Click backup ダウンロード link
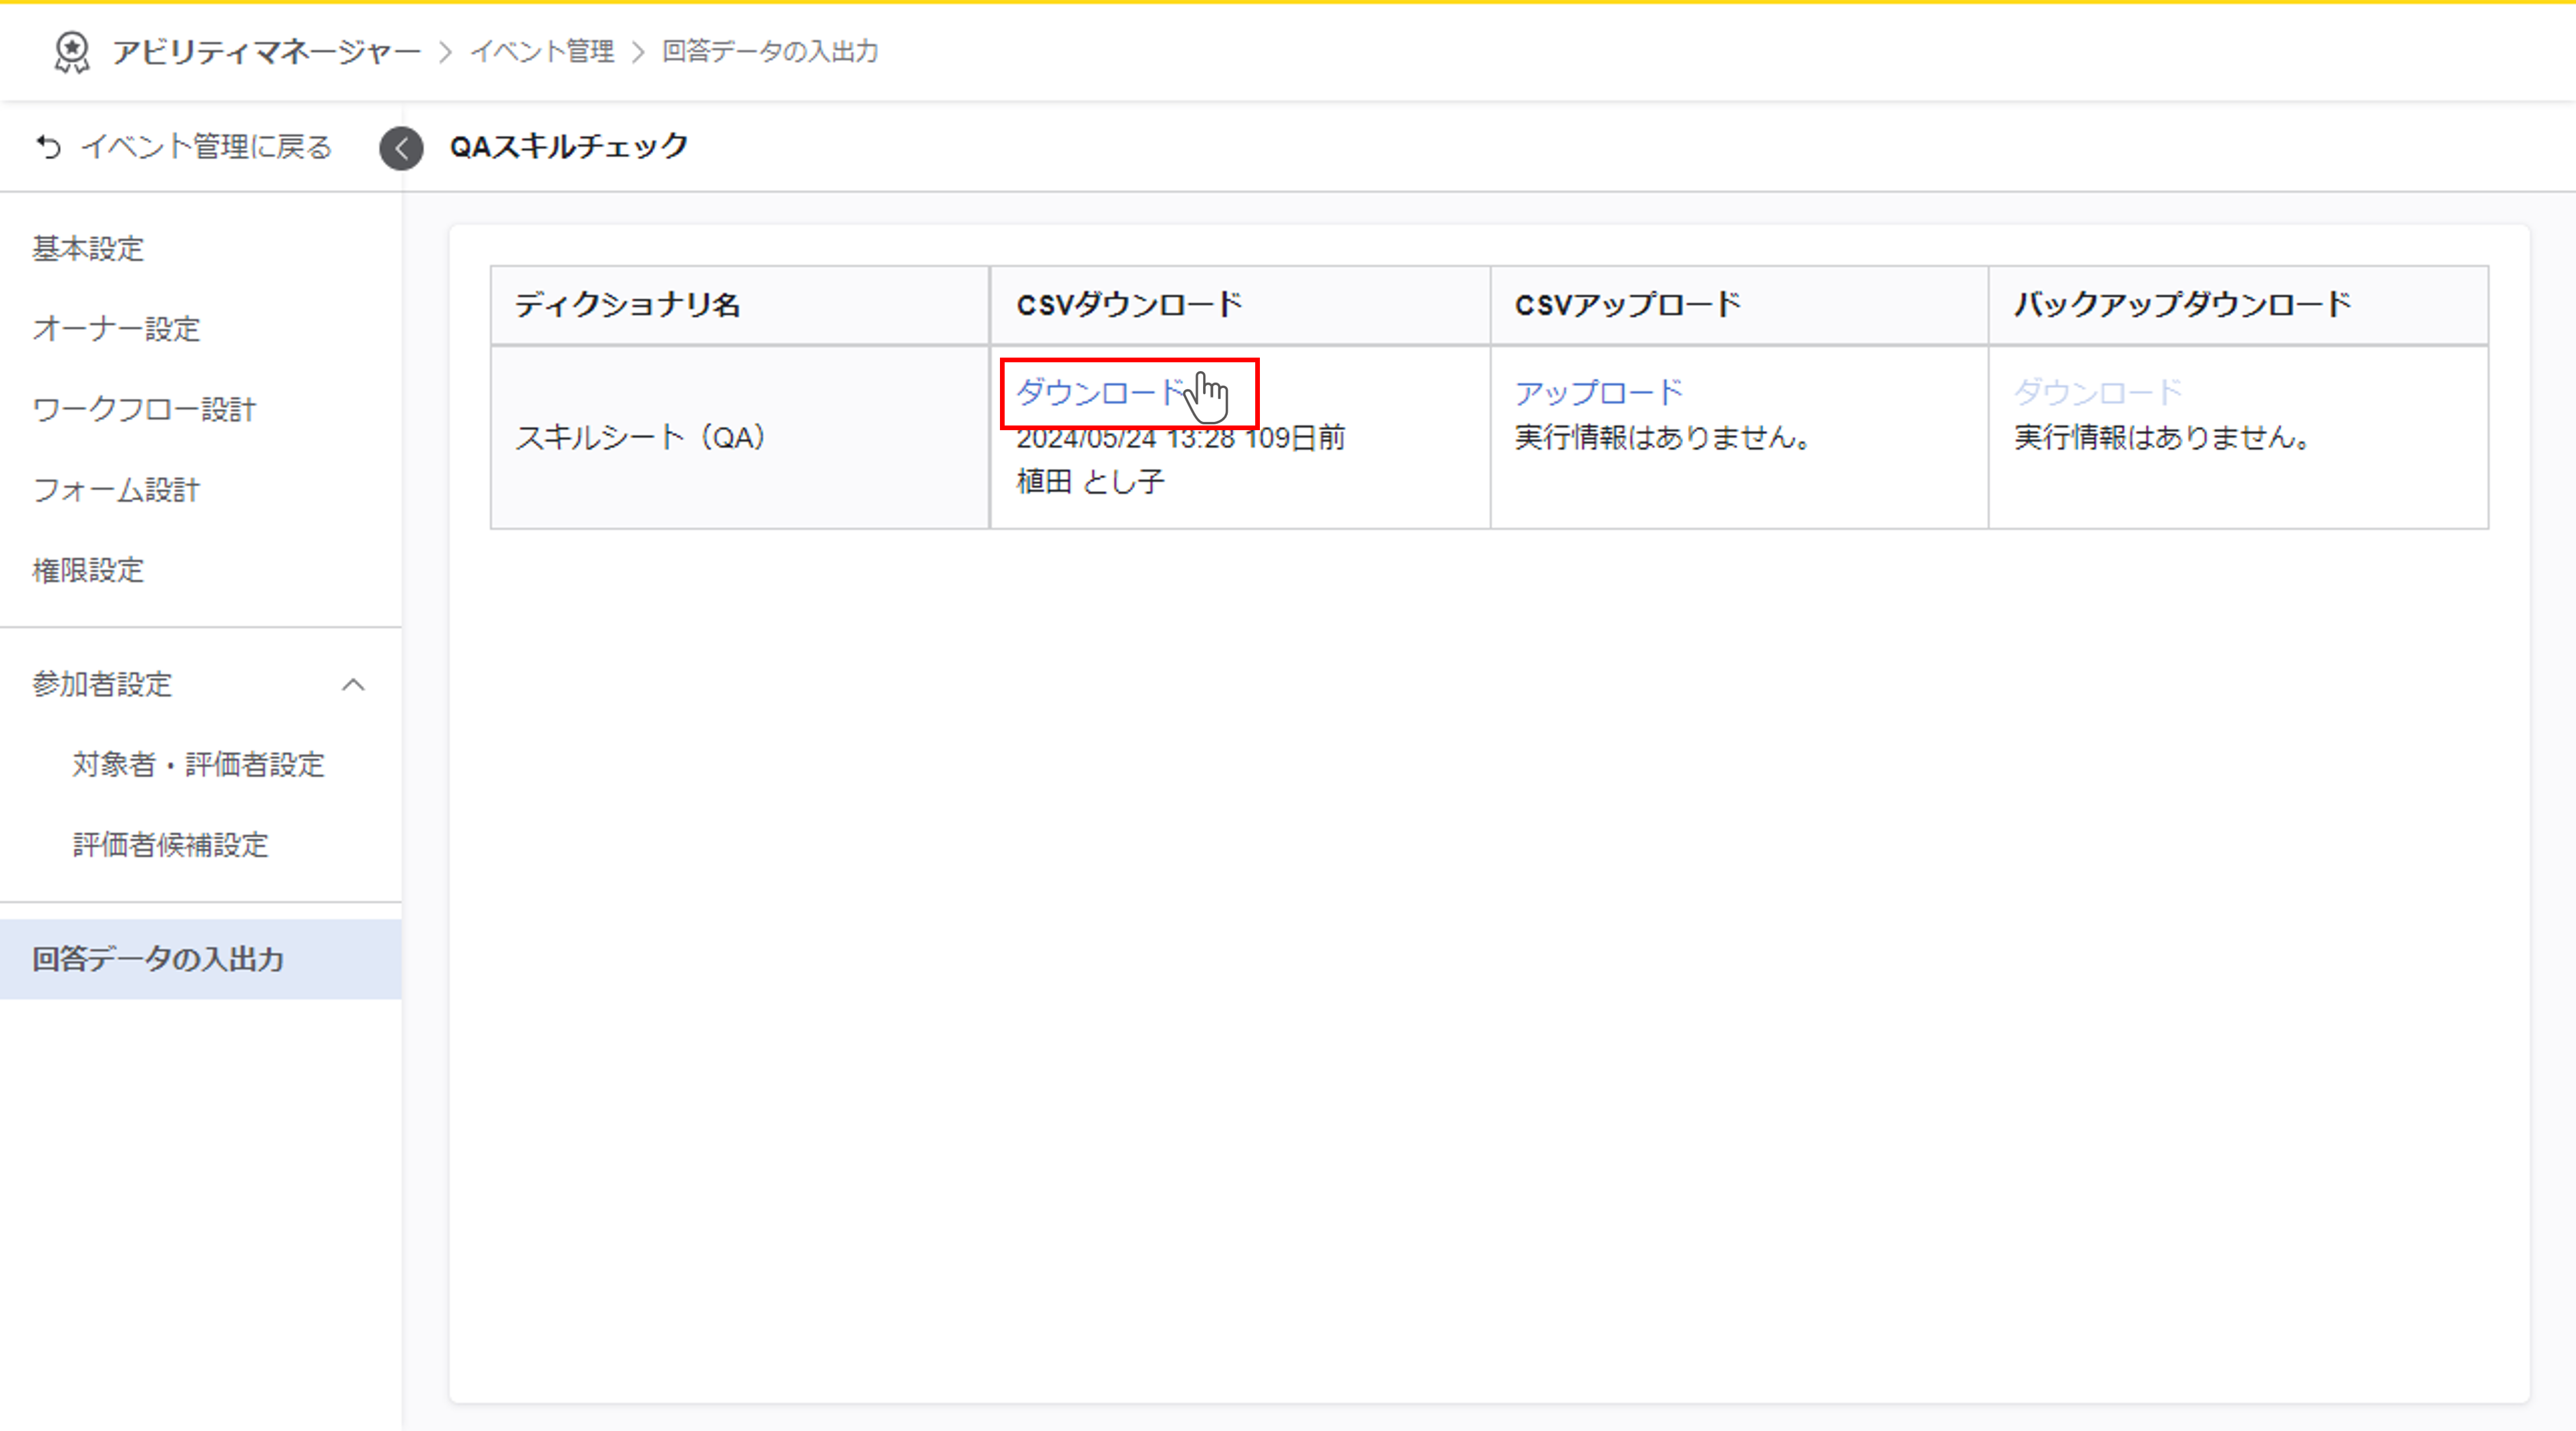 pyautogui.click(x=2098, y=392)
